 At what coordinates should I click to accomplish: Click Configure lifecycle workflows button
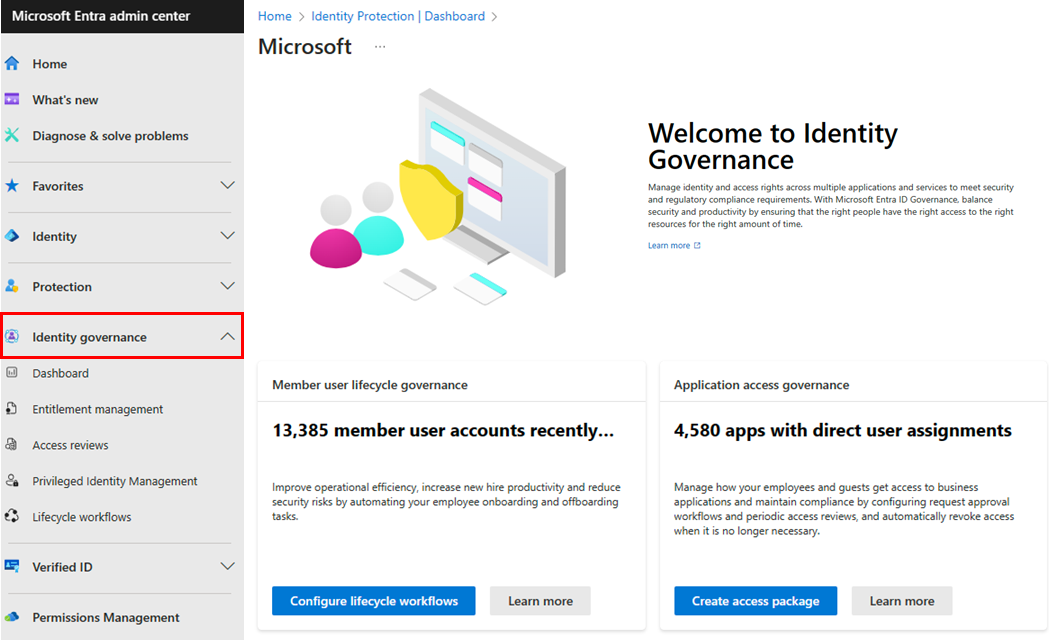pos(374,601)
